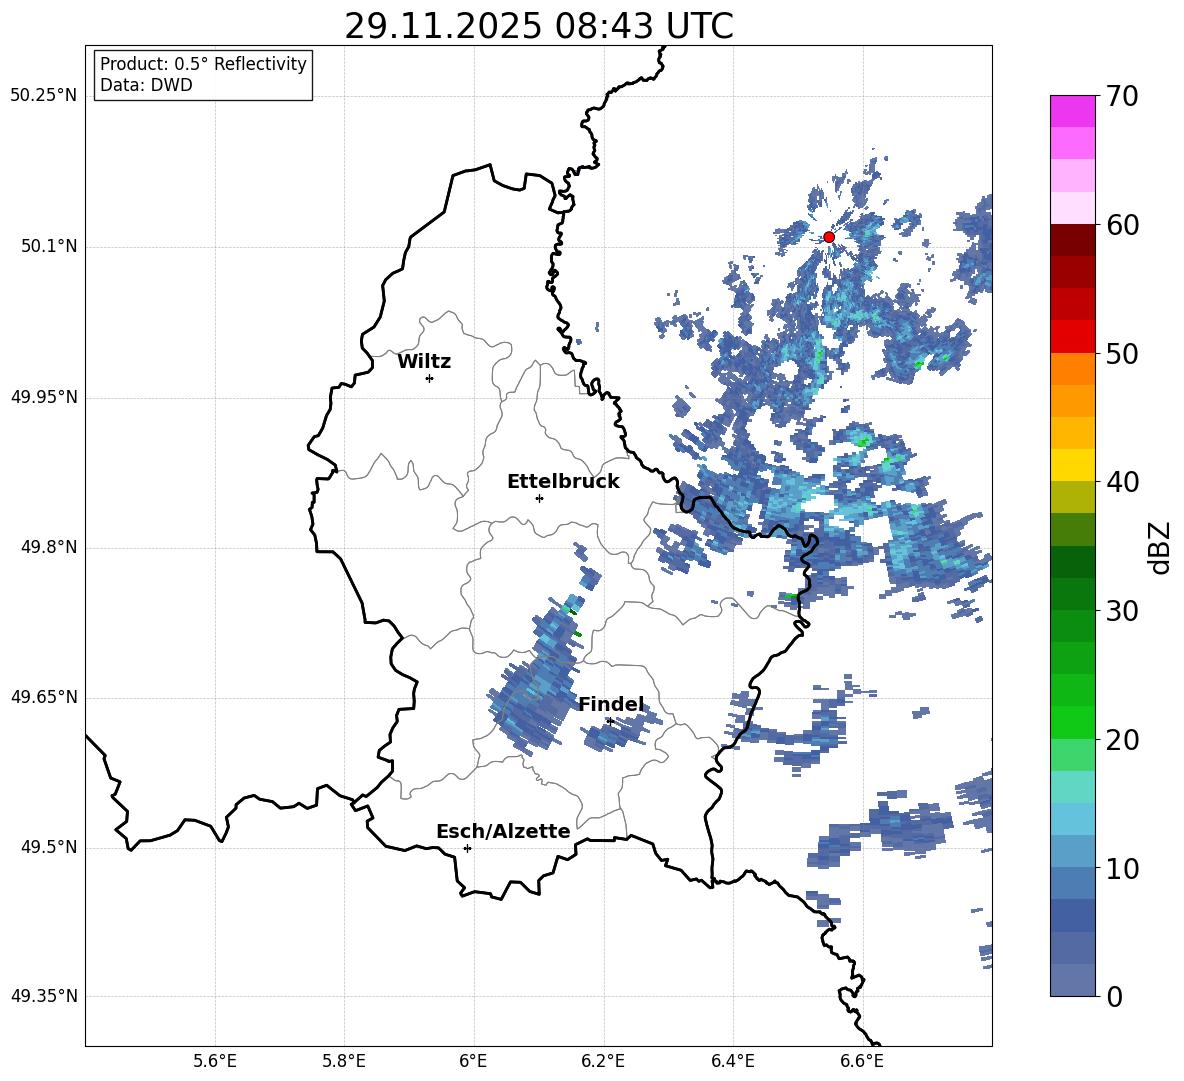
Task: Click the grey-blue bottom colorbar segment
Action: 1072,980
